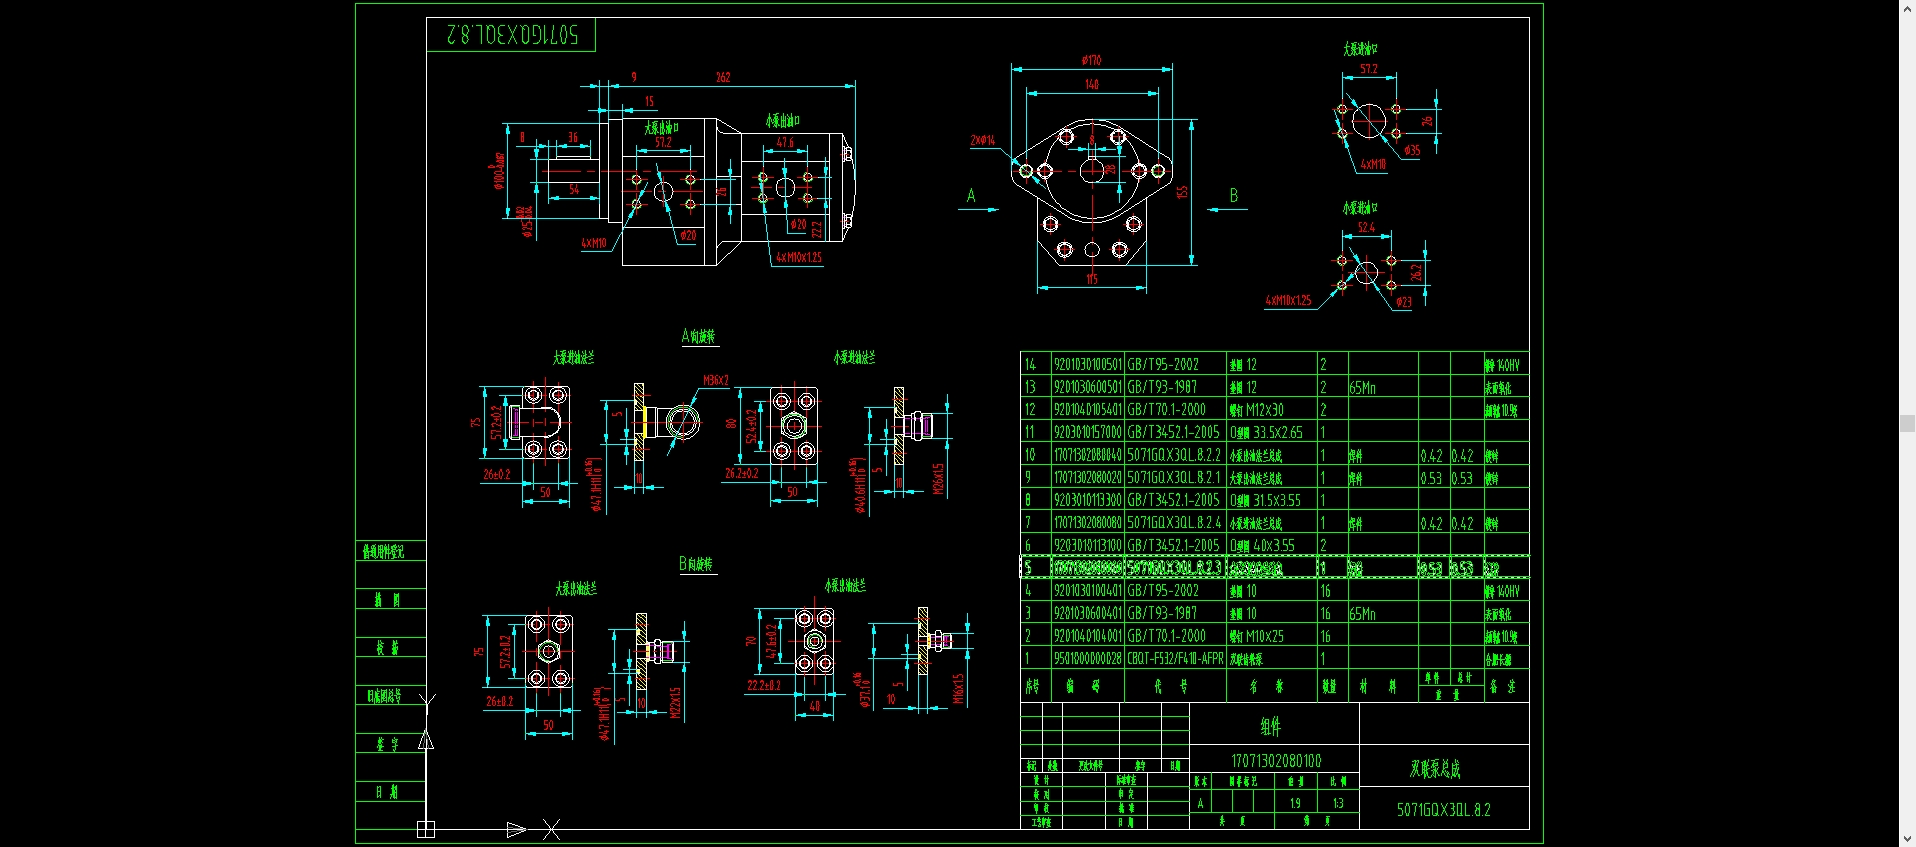Select the scale value 1:3
The height and width of the screenshot is (847, 1916).
click(1338, 803)
